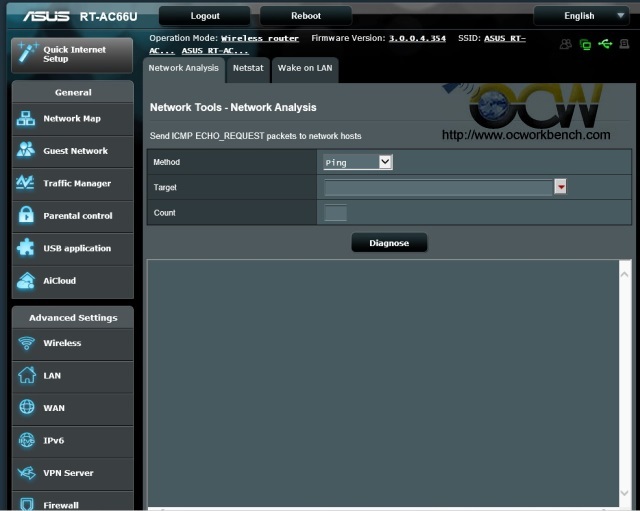
Task: Click the IPv6 globe icon
Action: click(x=27, y=440)
